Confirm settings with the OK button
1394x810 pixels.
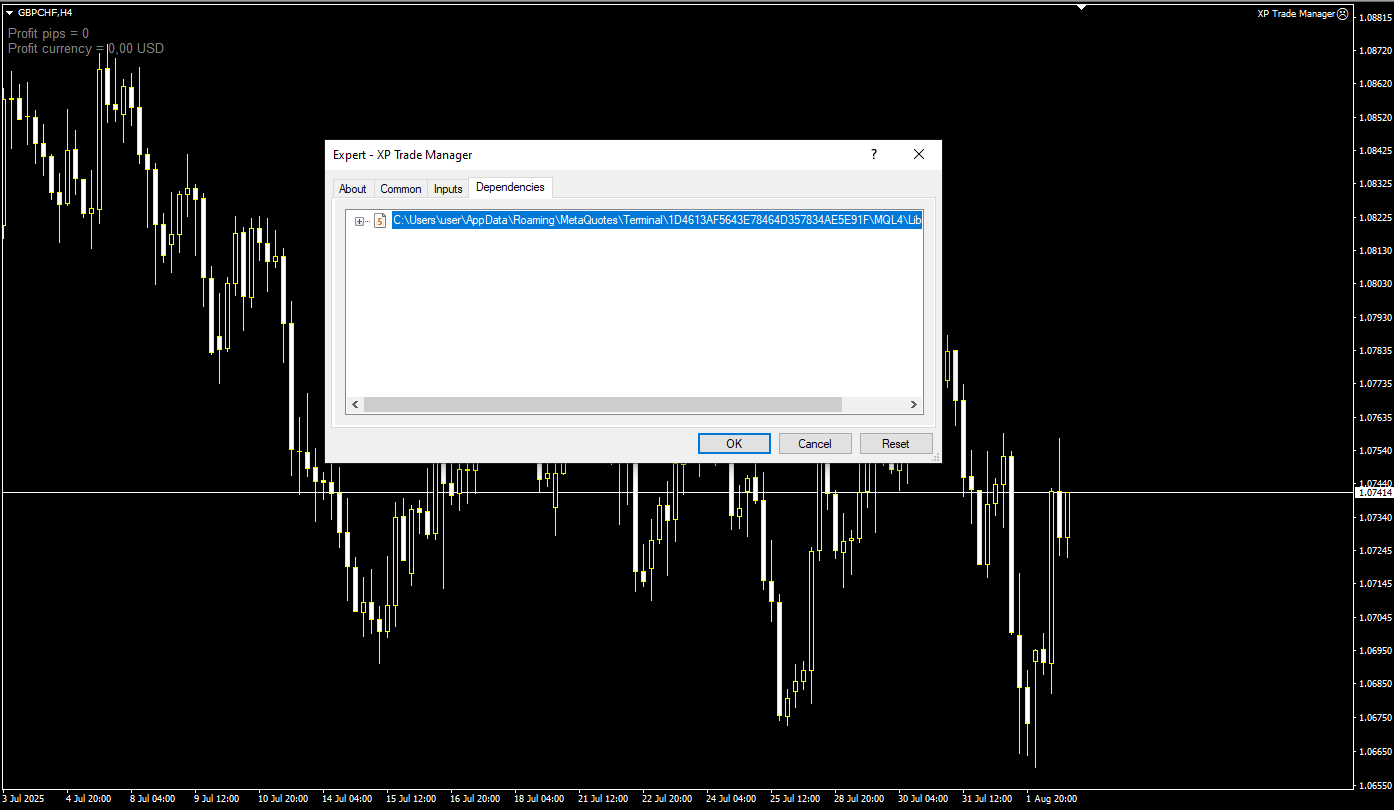point(734,443)
